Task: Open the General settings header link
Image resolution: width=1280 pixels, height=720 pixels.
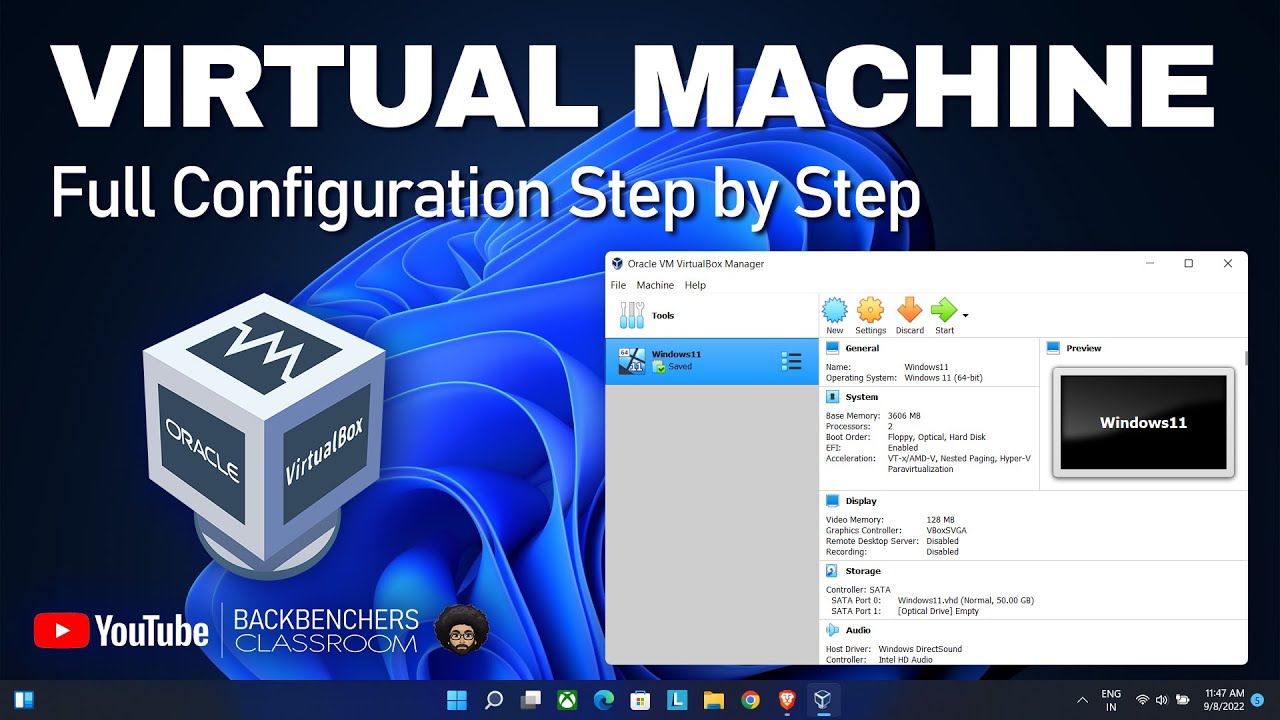Action: click(x=862, y=348)
